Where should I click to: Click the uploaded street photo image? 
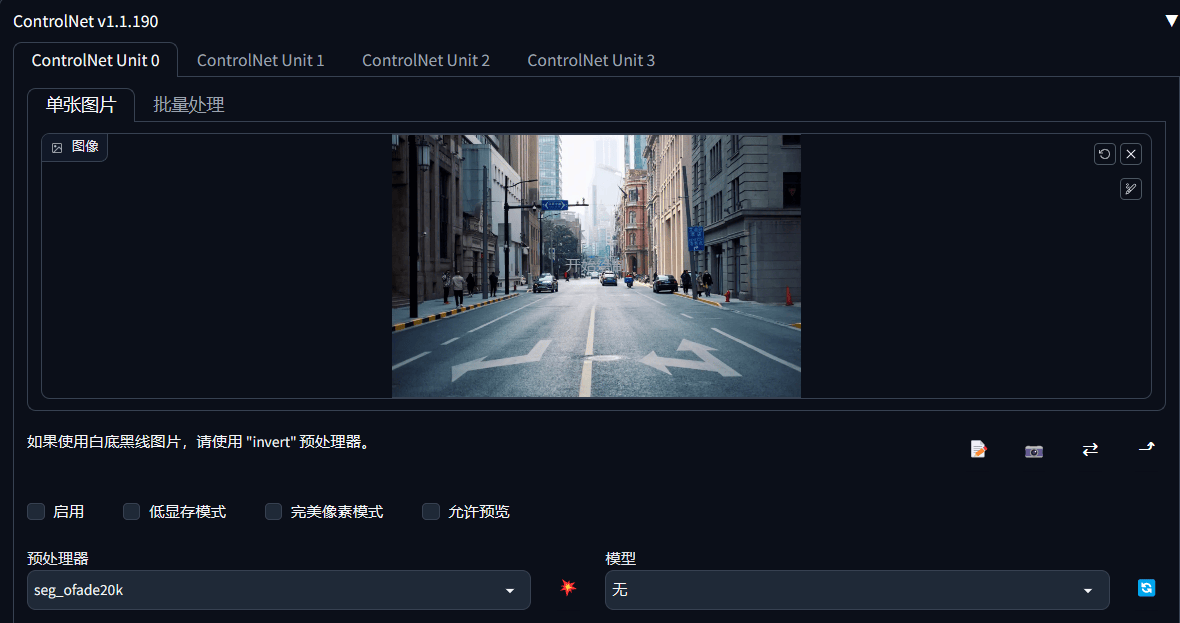pos(596,266)
